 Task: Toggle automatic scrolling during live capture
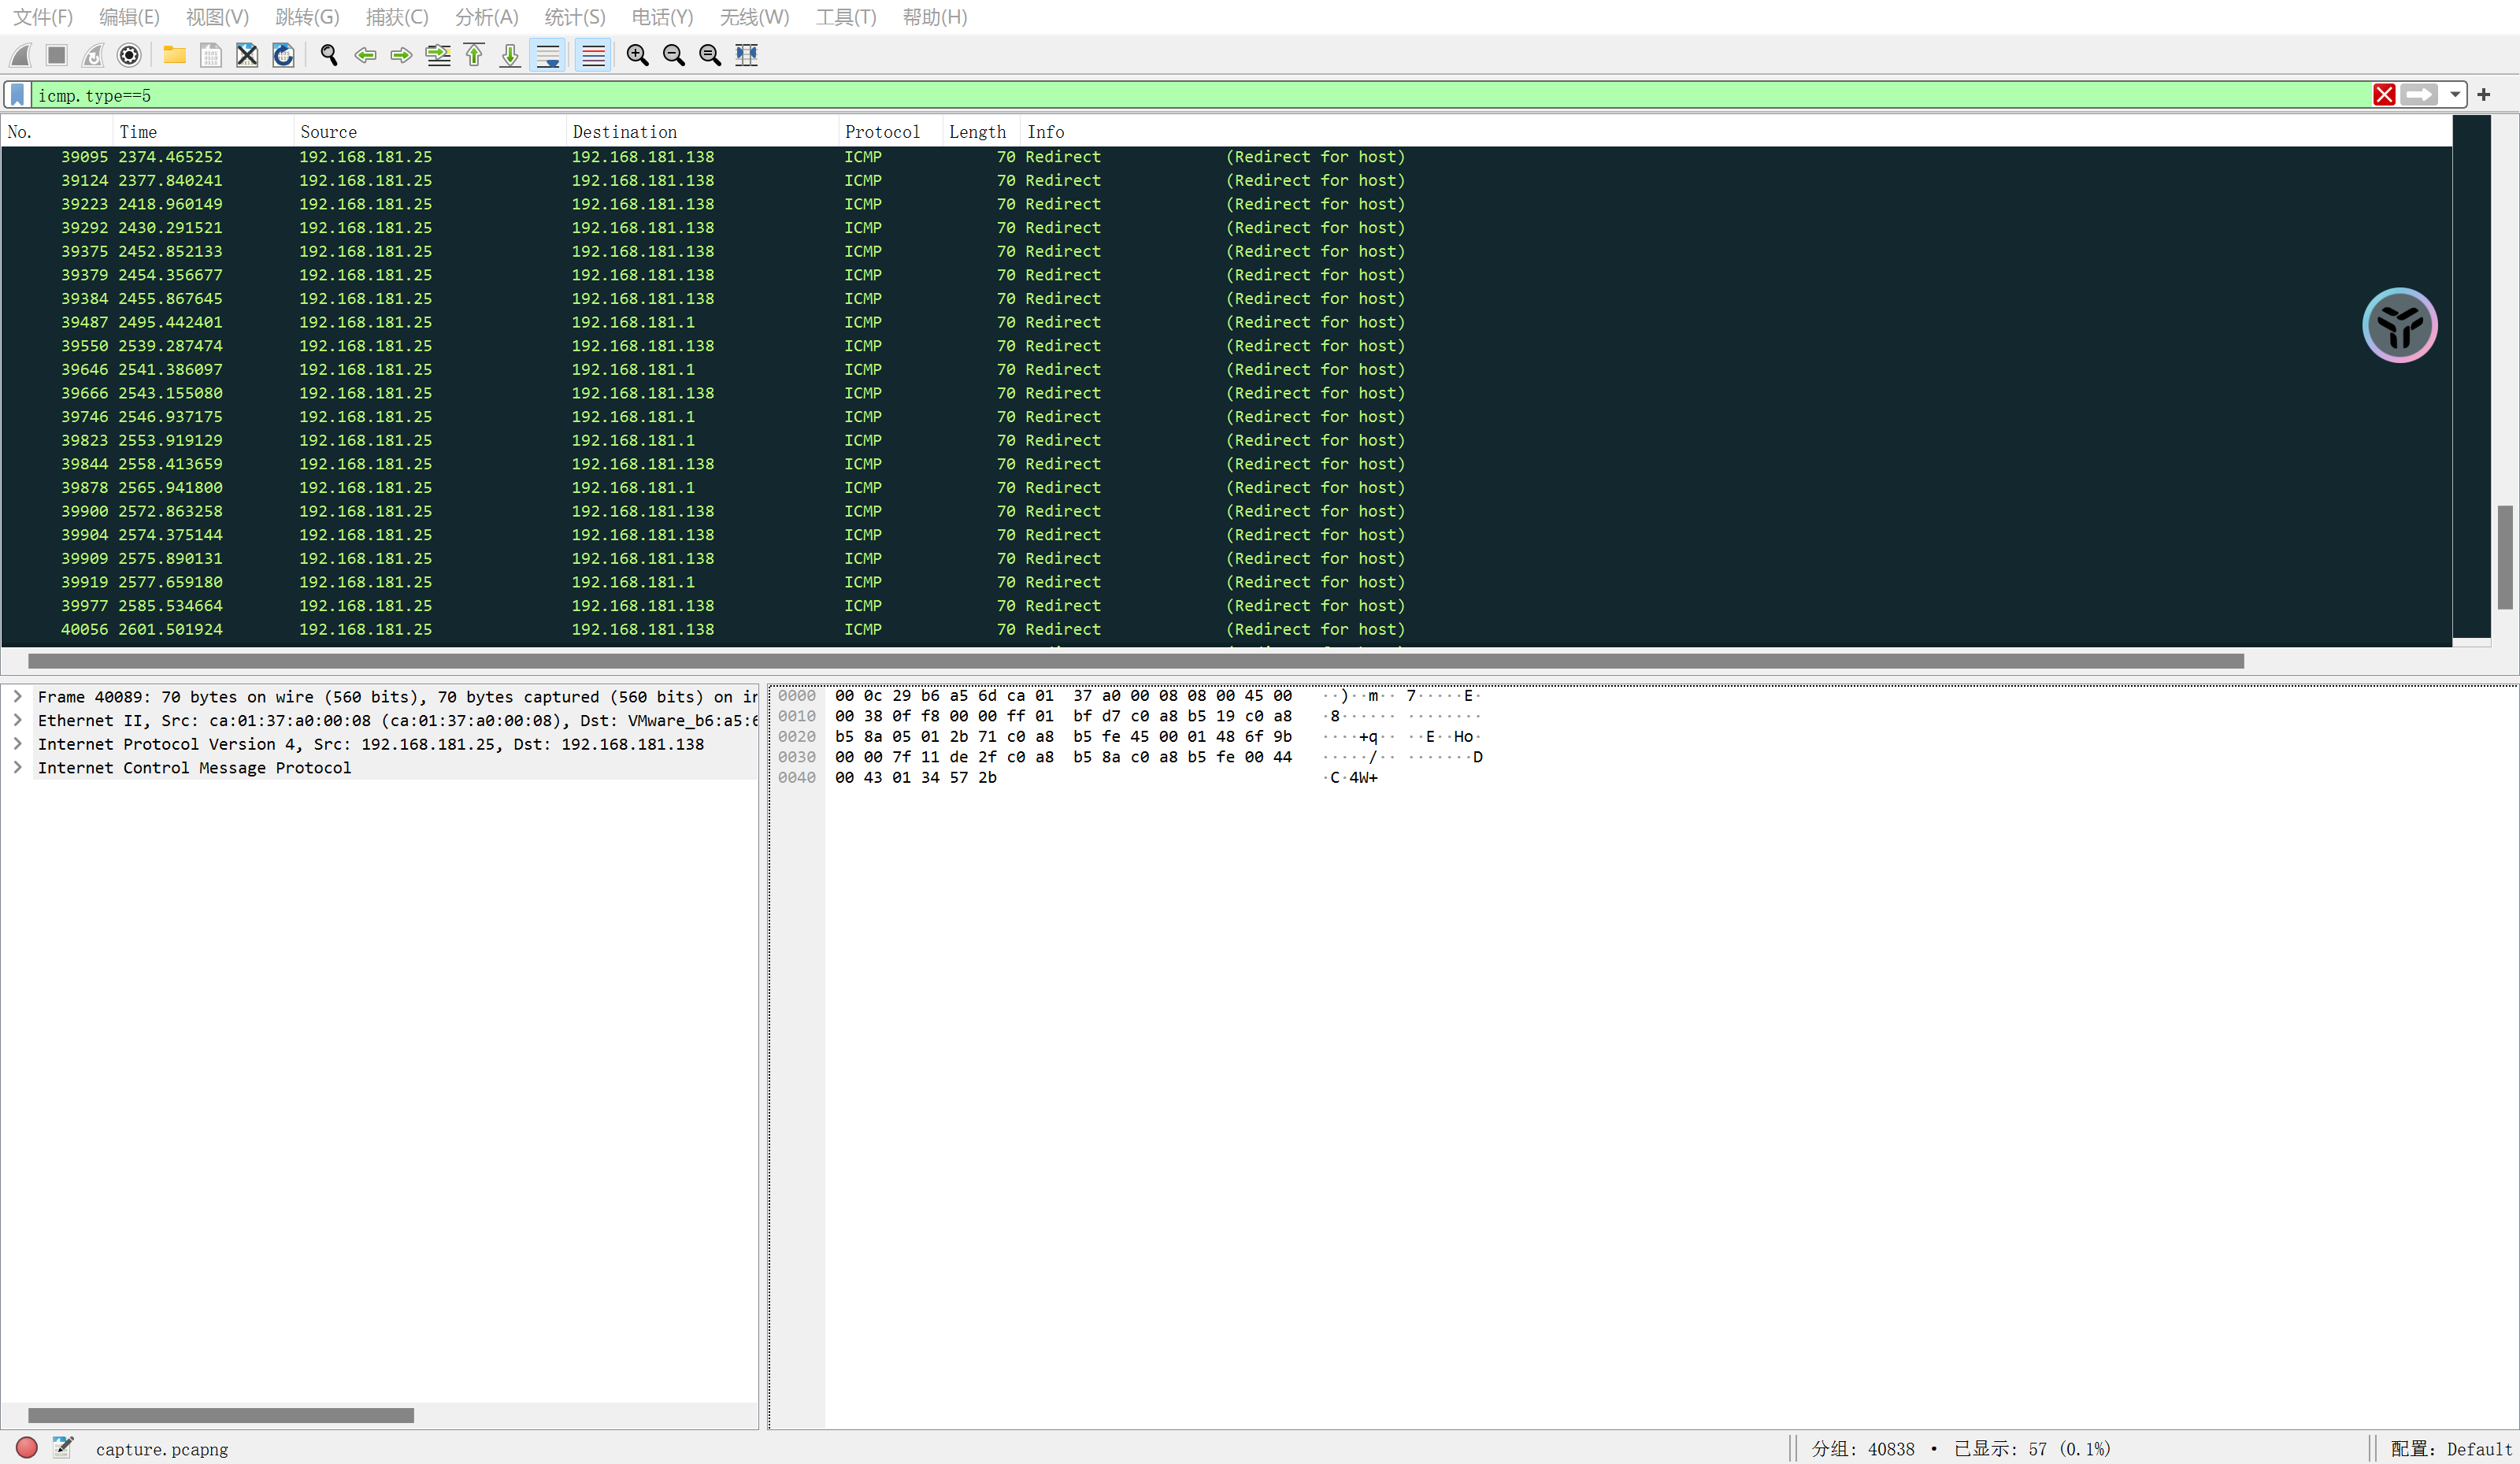click(x=548, y=55)
